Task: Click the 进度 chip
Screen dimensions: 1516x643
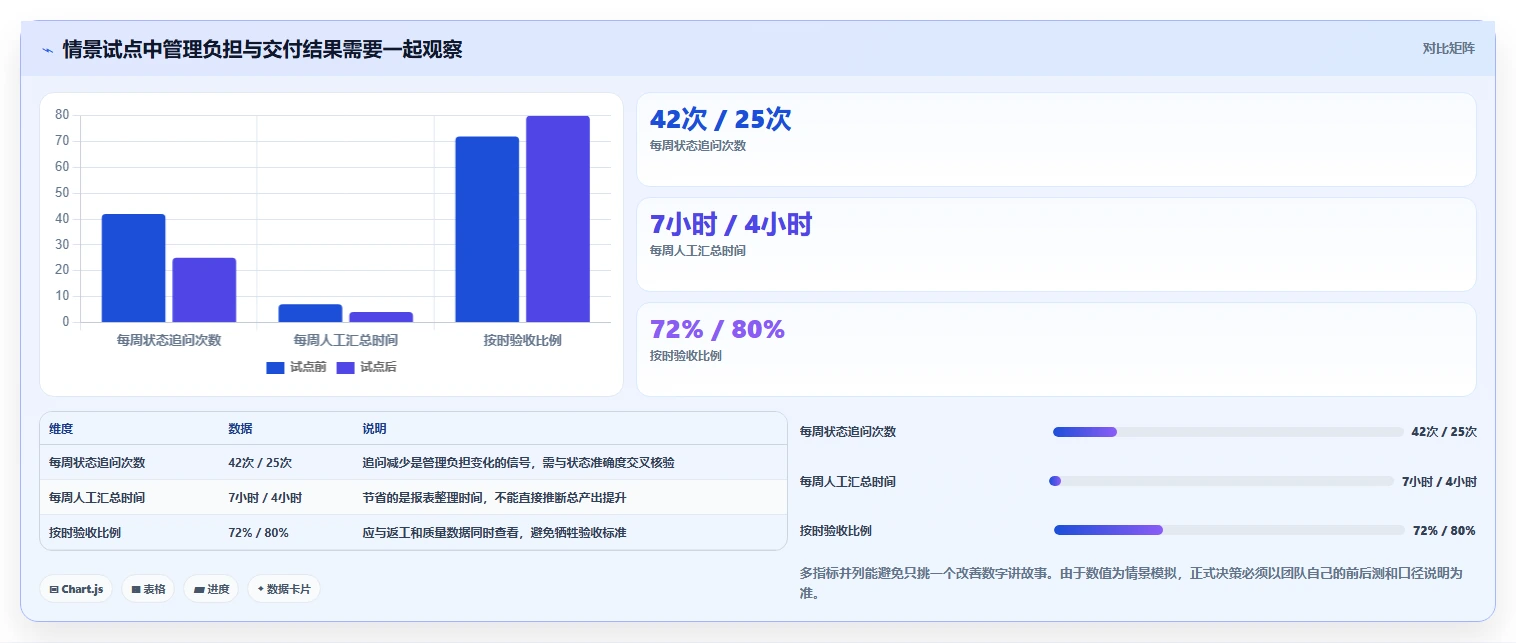Action: point(211,589)
